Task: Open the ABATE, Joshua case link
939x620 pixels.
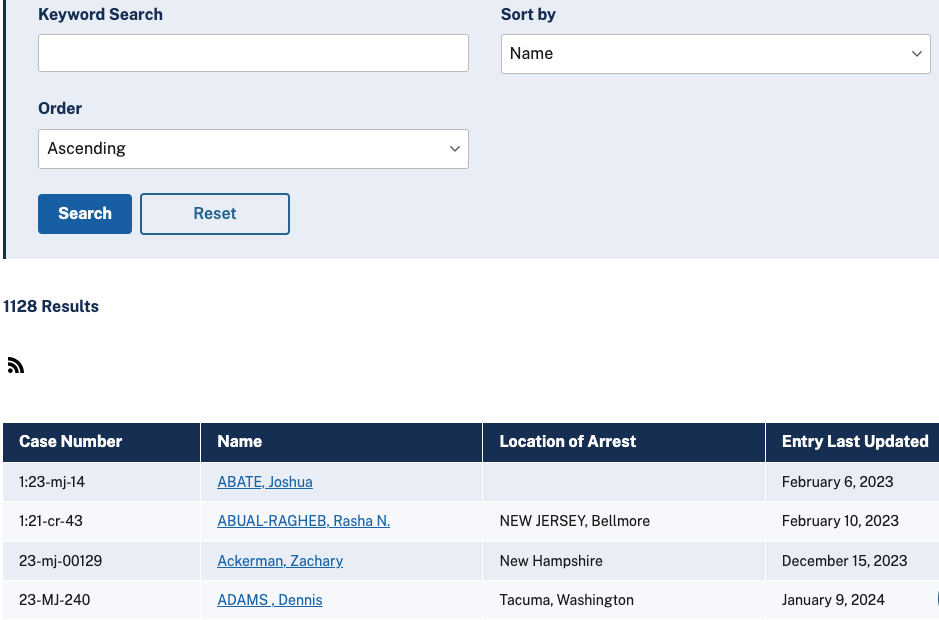Action: click(x=265, y=482)
